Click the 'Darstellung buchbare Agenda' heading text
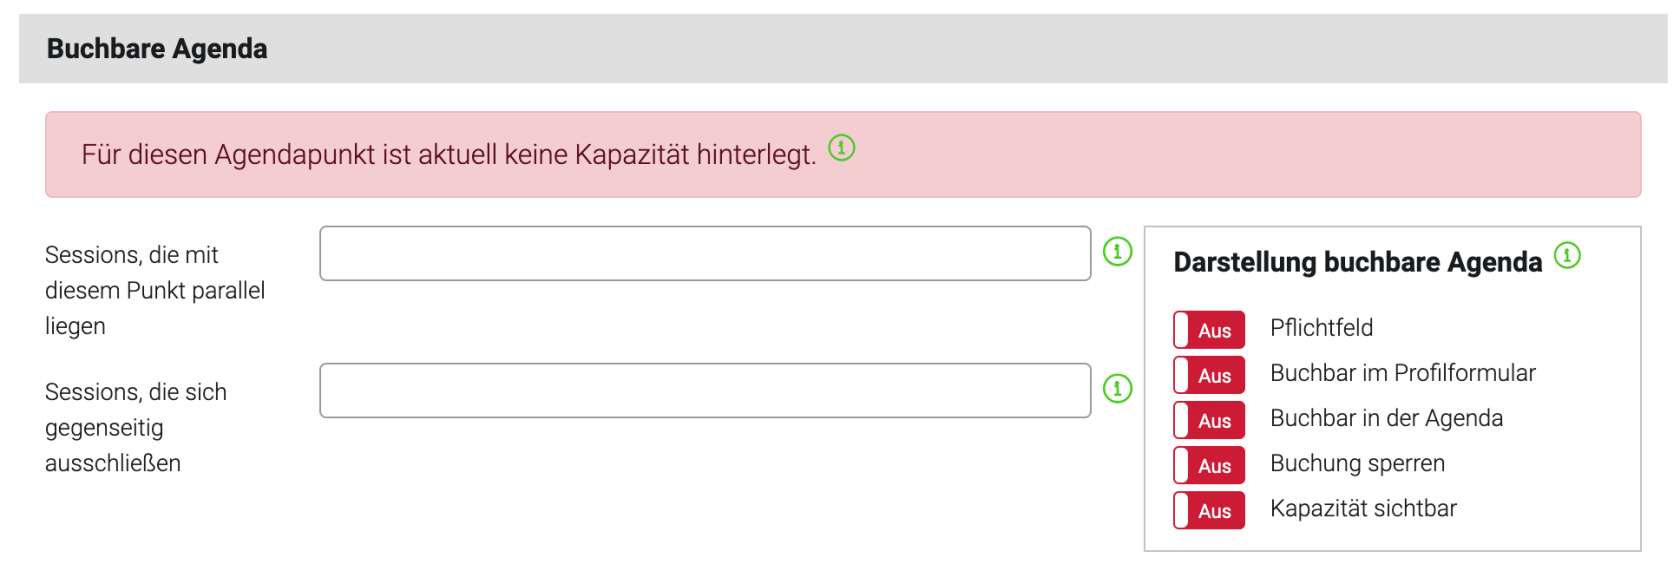The height and width of the screenshot is (571, 1680). [1358, 262]
